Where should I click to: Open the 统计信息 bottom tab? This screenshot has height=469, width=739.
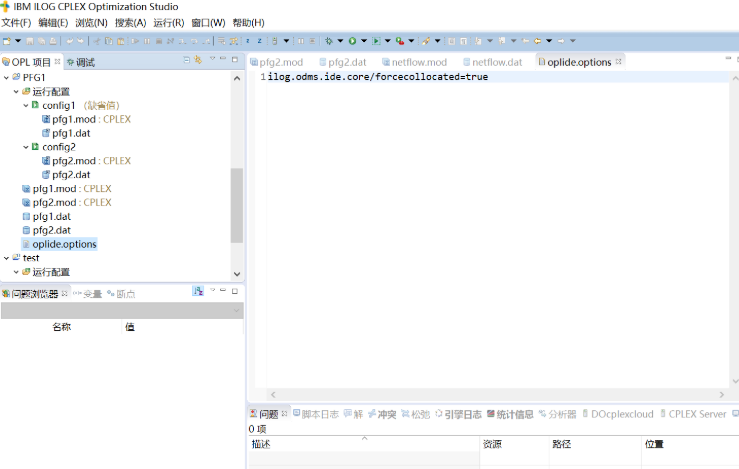point(510,414)
